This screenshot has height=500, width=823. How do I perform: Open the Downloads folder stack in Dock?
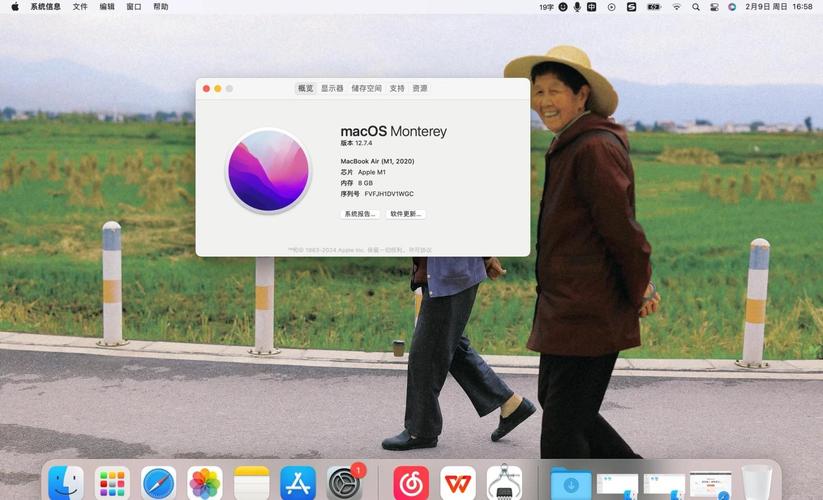[x=570, y=483]
